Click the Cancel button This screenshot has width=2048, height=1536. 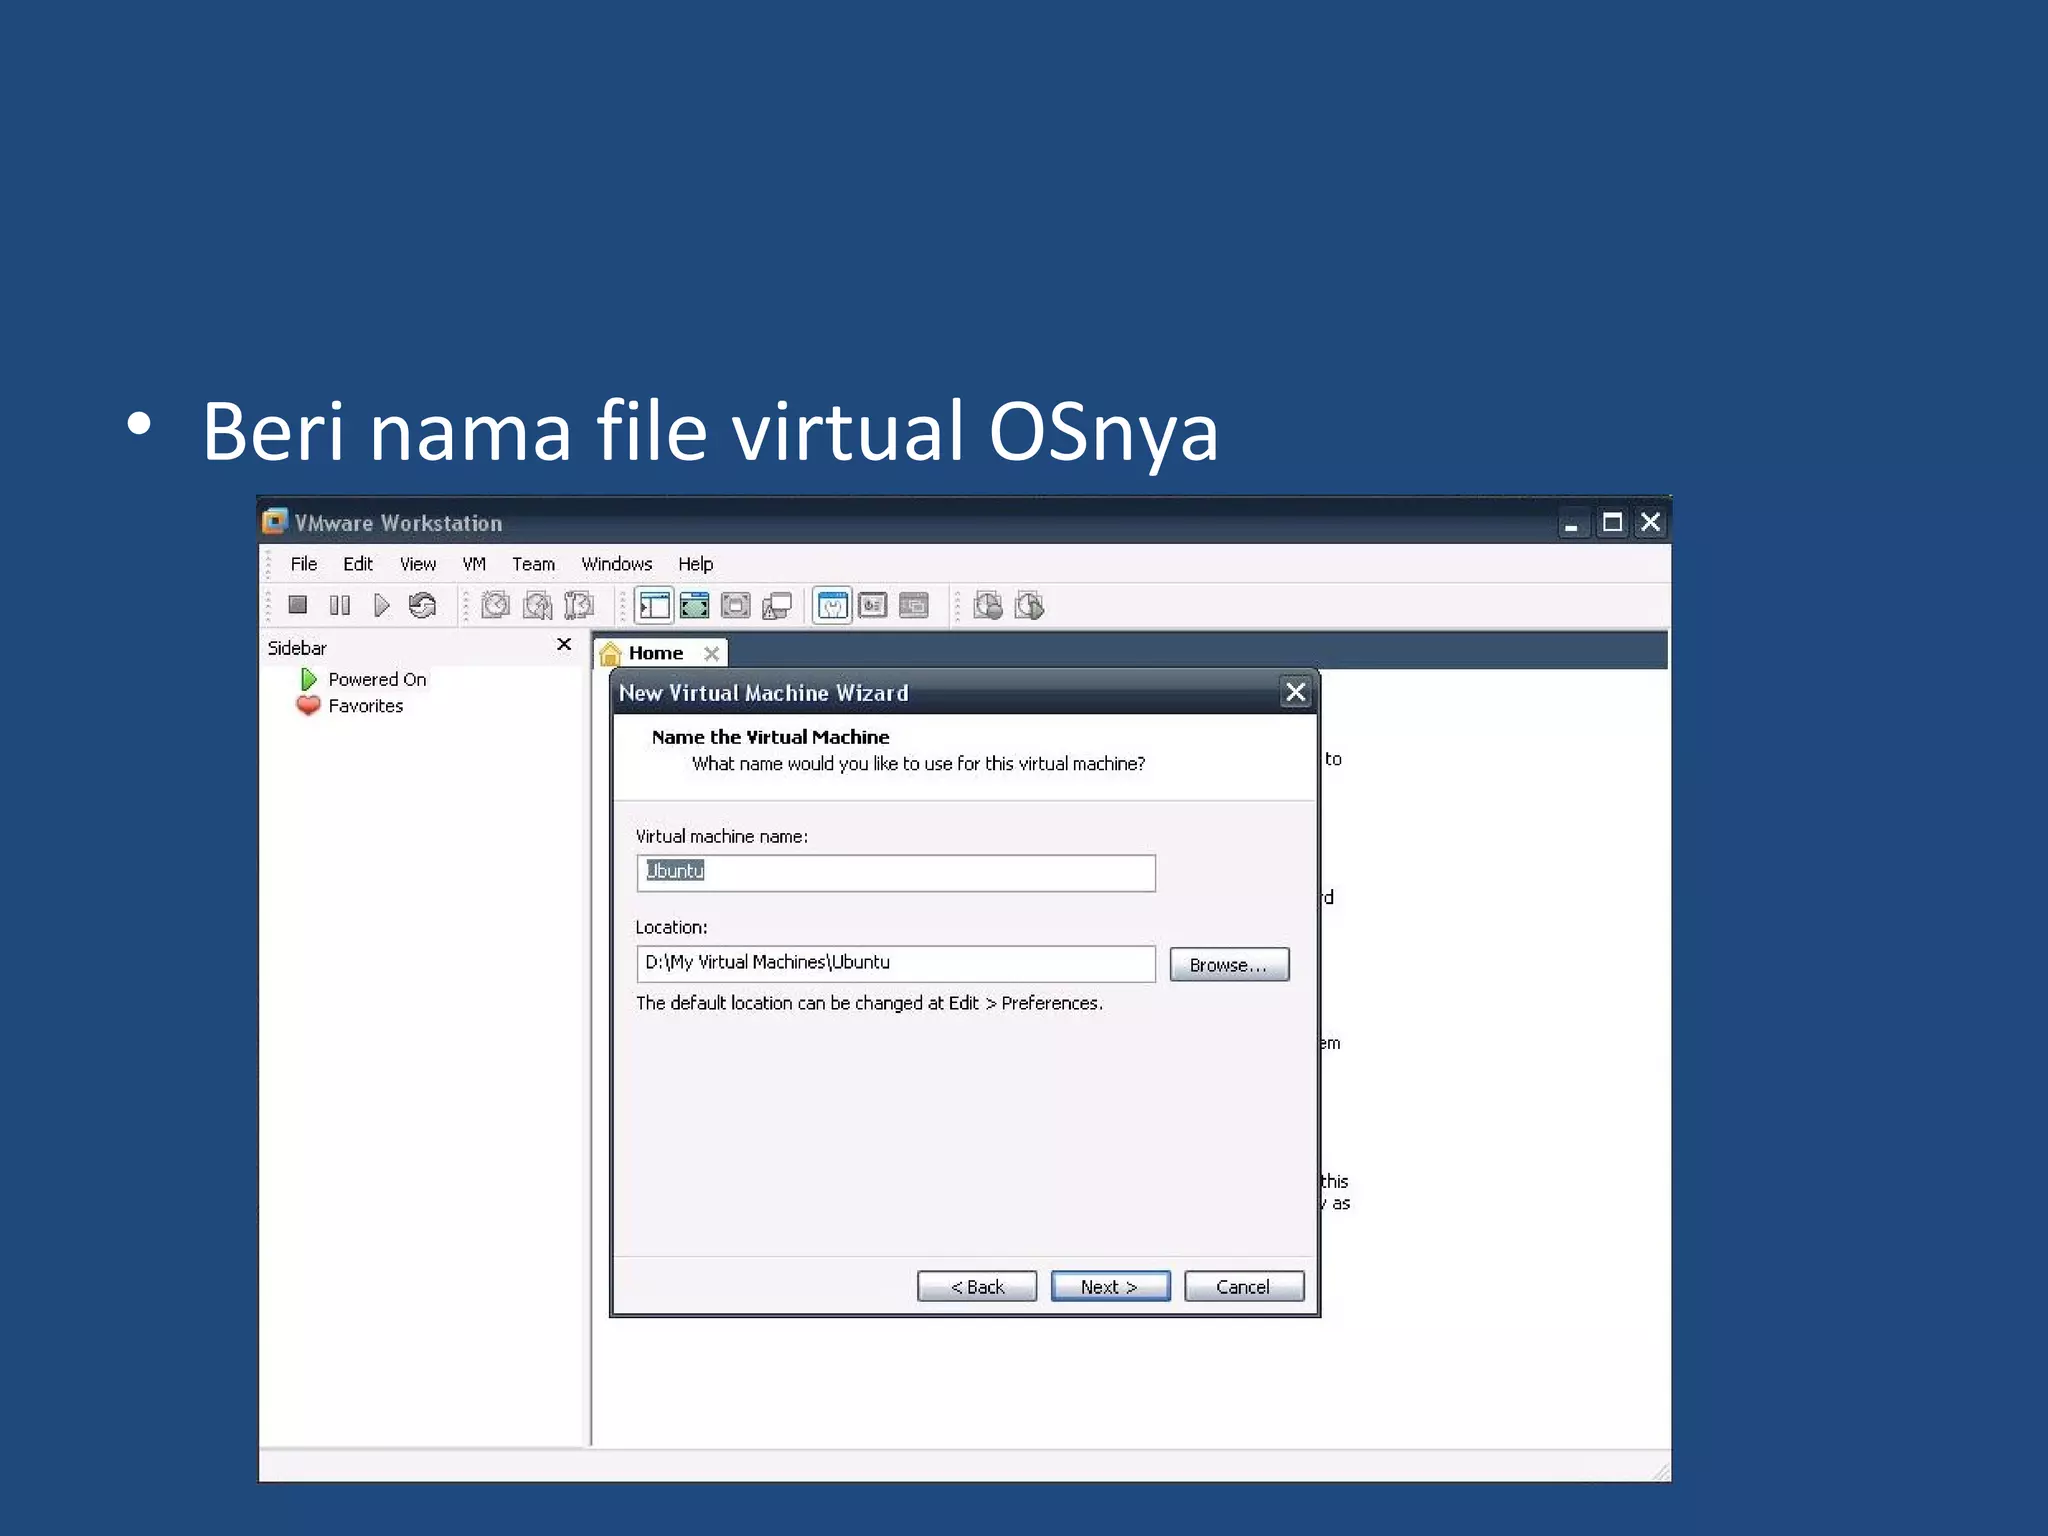pos(1244,1287)
